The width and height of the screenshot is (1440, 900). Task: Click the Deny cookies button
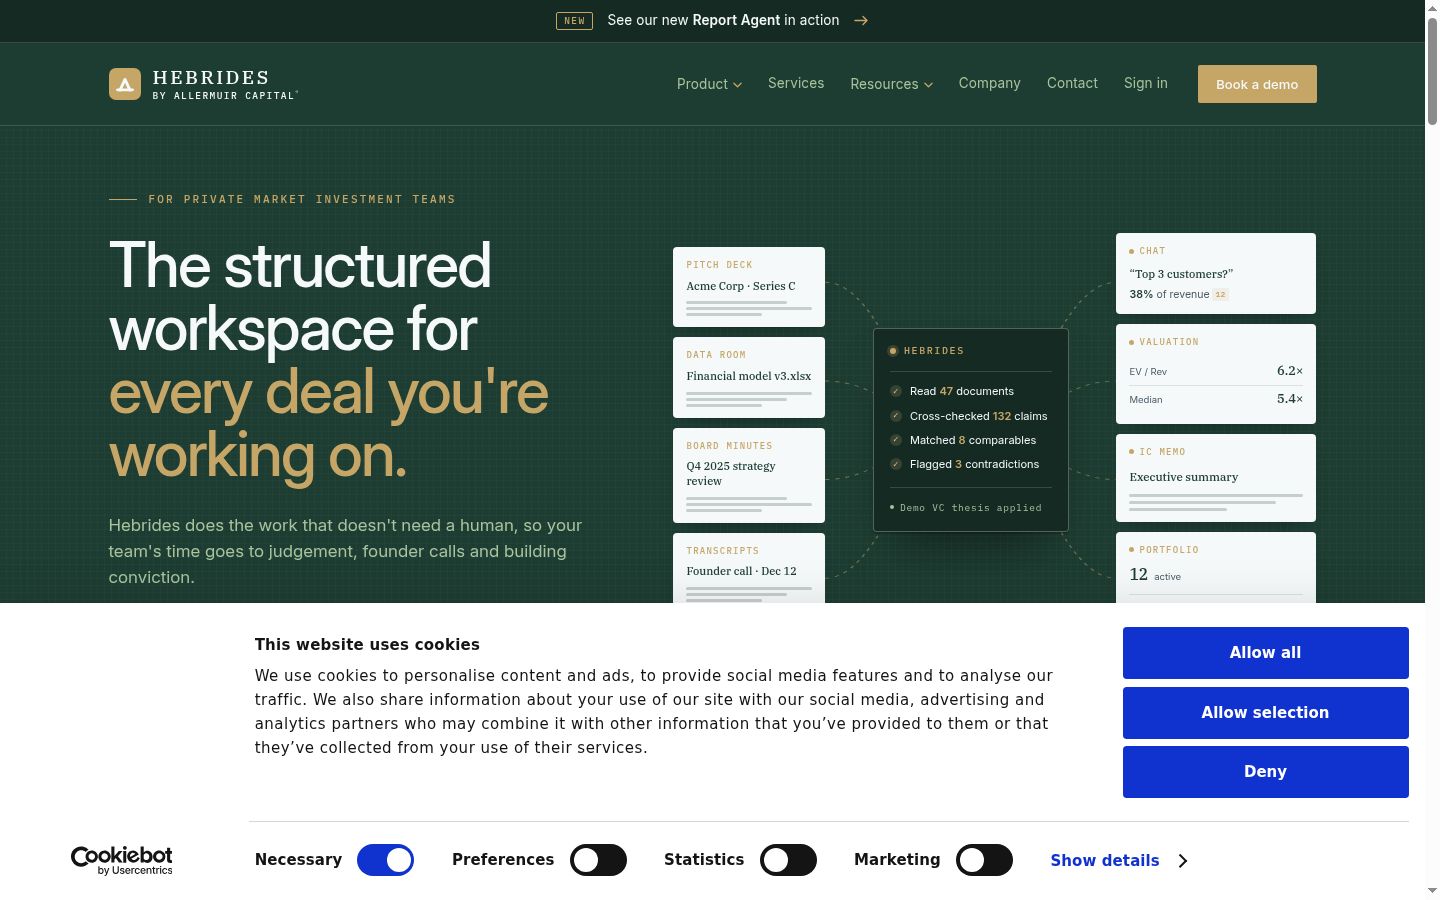click(1266, 772)
